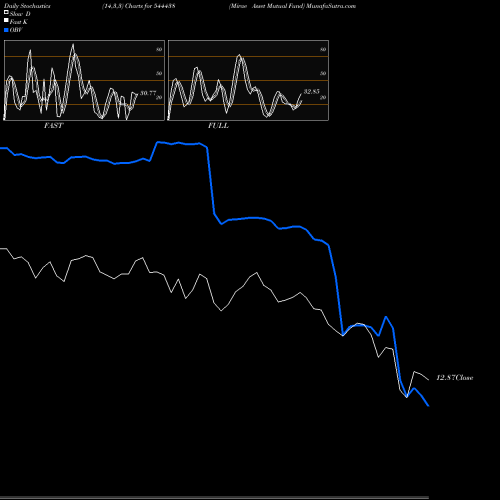Click the blue OBV legend swatch
500x500 pixels.
(6, 30)
